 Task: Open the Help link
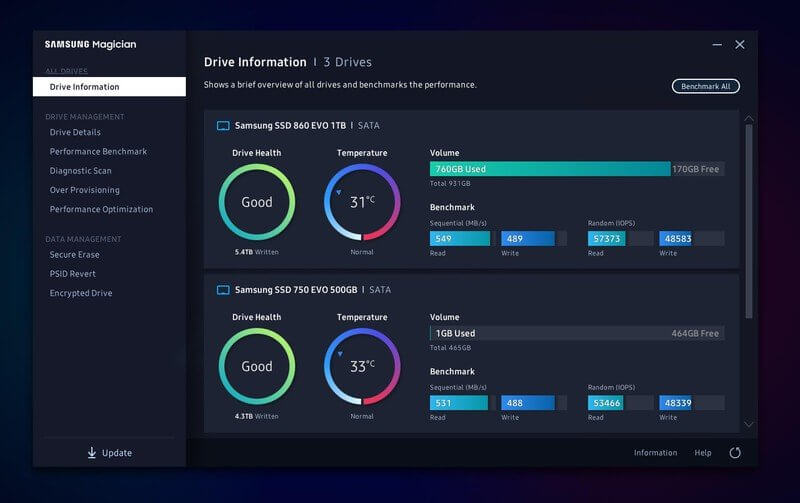point(703,452)
